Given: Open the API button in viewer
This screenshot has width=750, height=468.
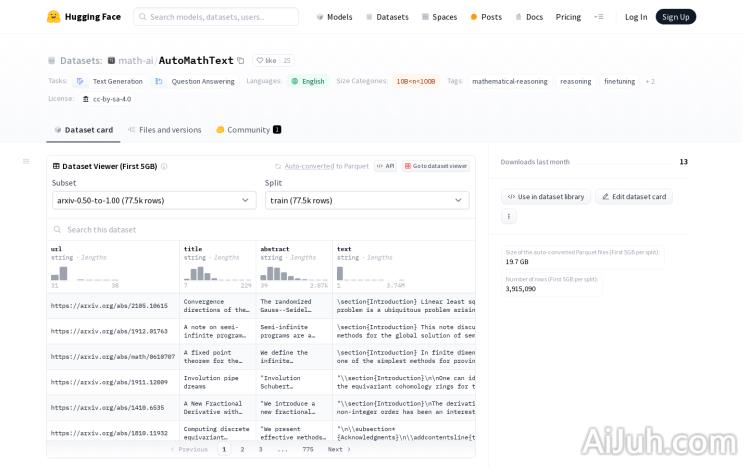Looking at the screenshot, I should pos(385,166).
